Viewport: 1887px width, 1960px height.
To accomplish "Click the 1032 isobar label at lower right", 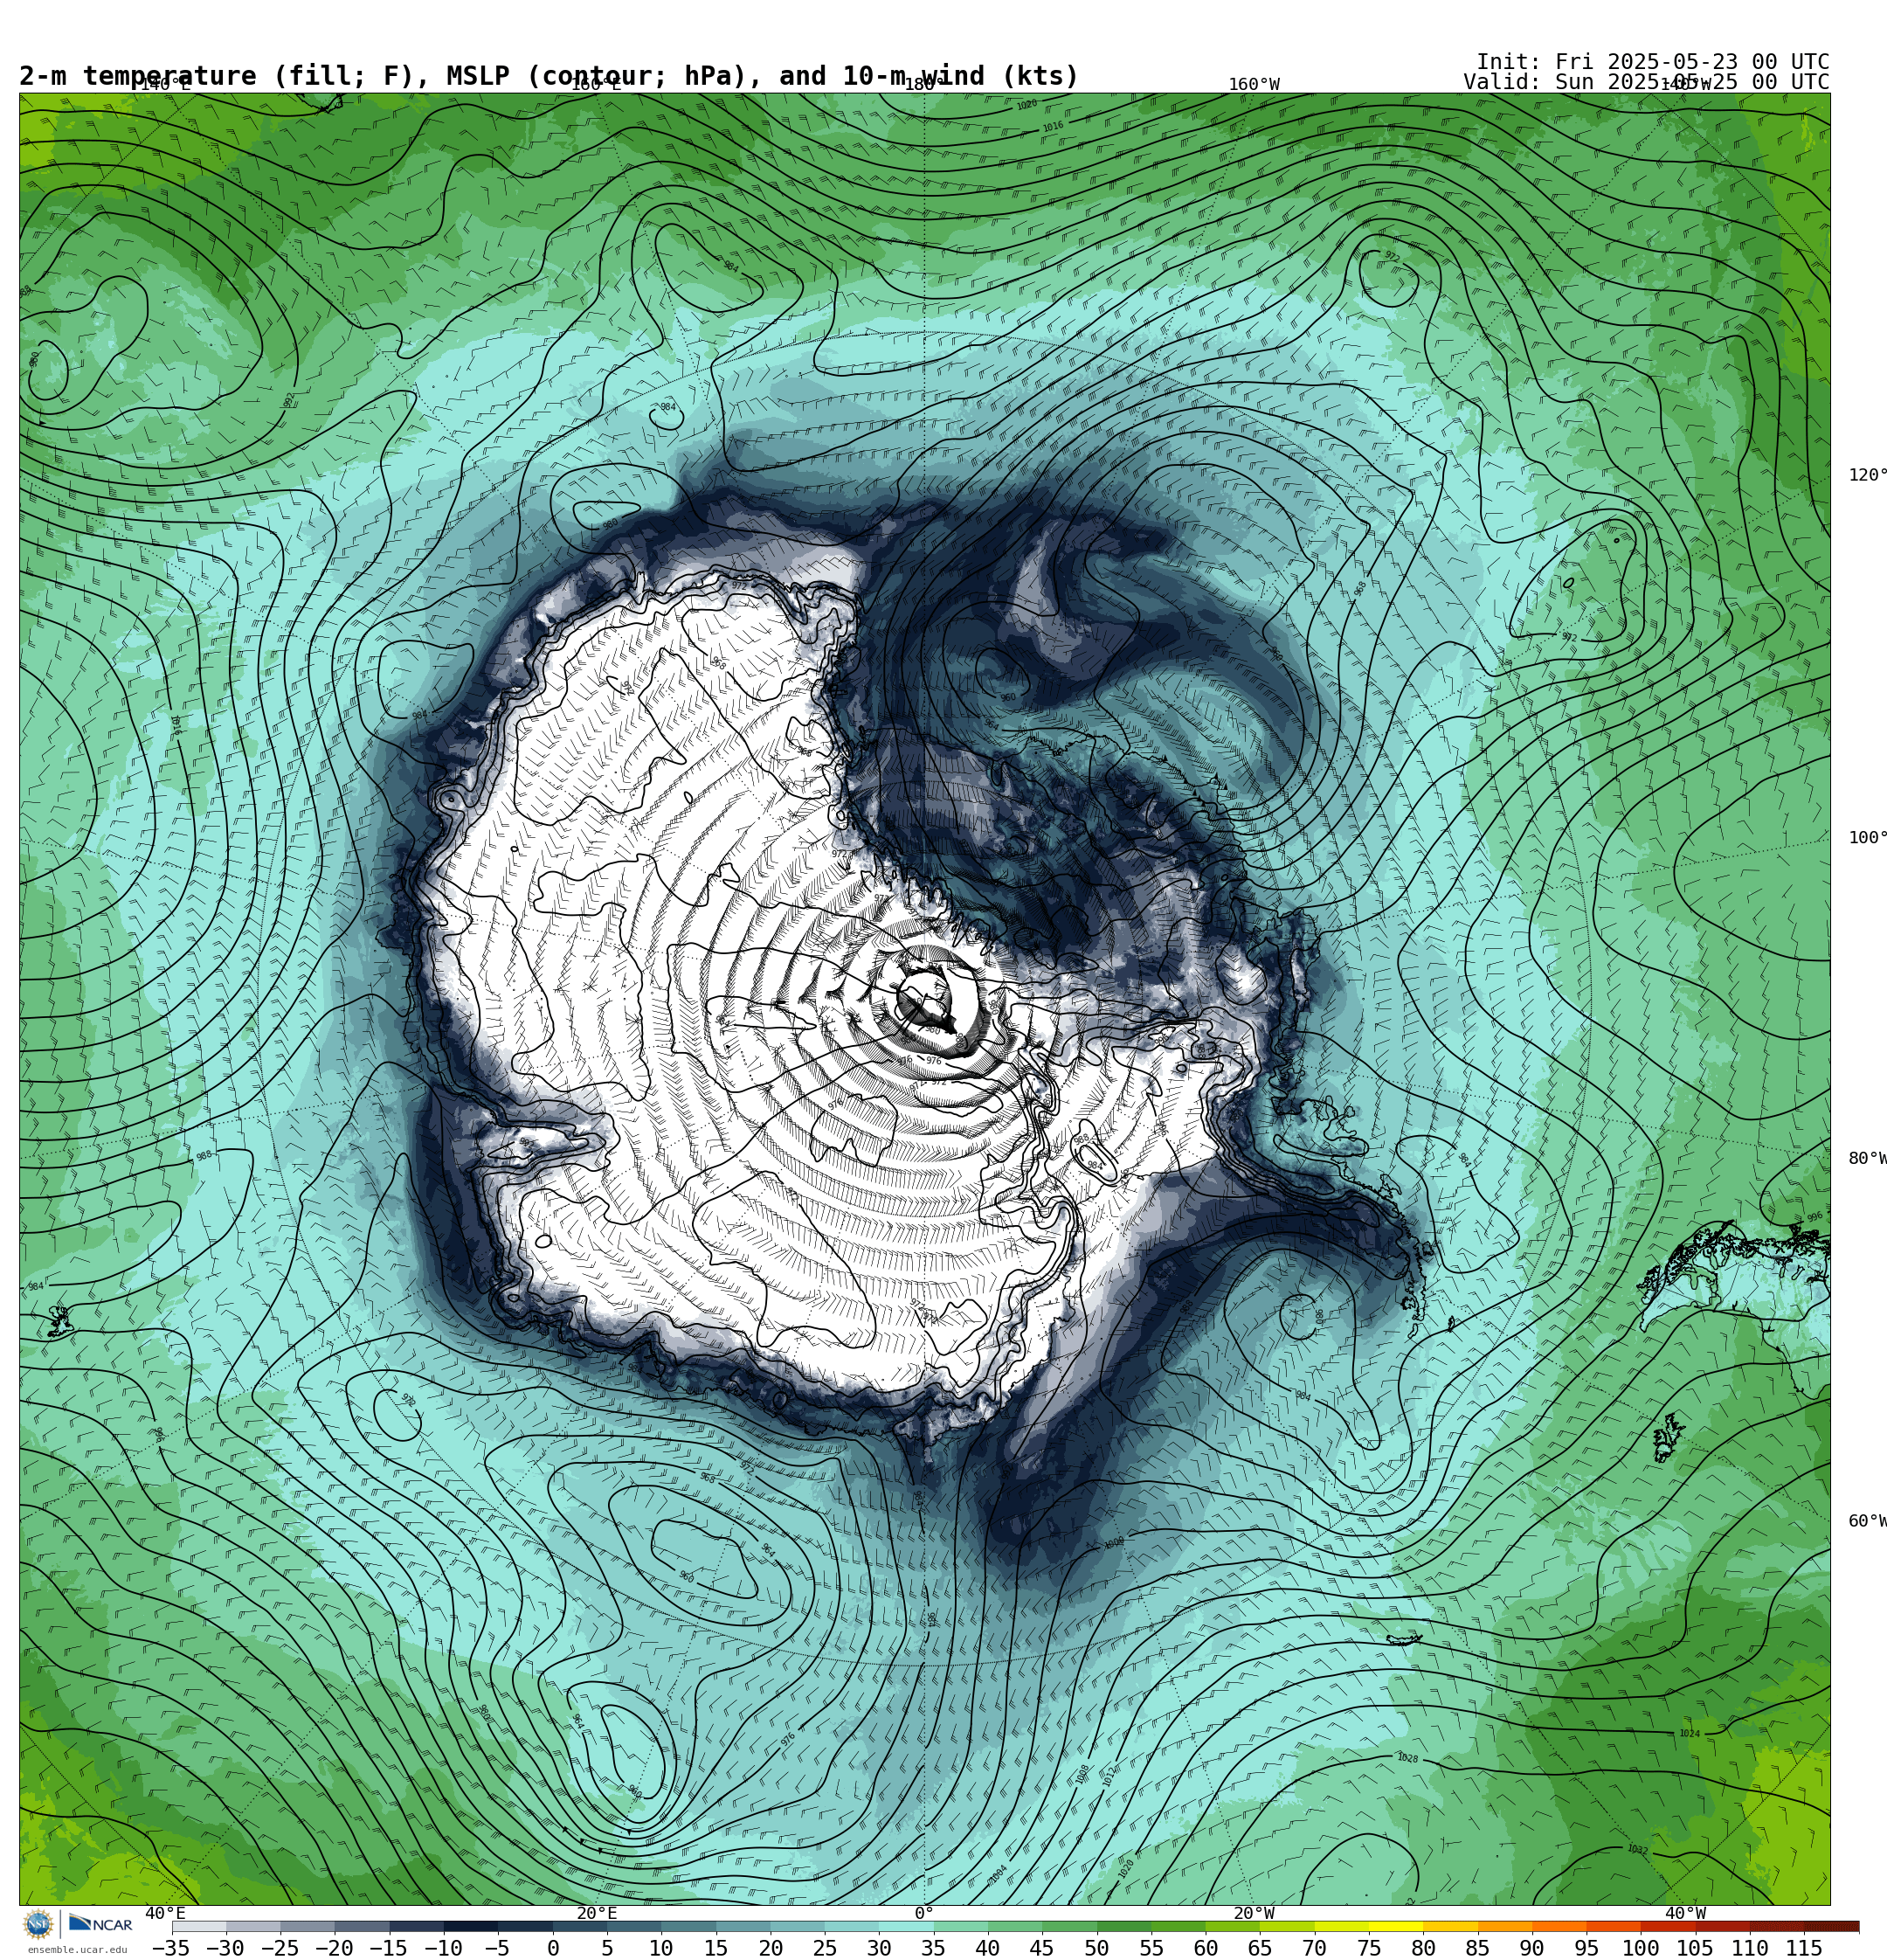I will [x=1637, y=1850].
